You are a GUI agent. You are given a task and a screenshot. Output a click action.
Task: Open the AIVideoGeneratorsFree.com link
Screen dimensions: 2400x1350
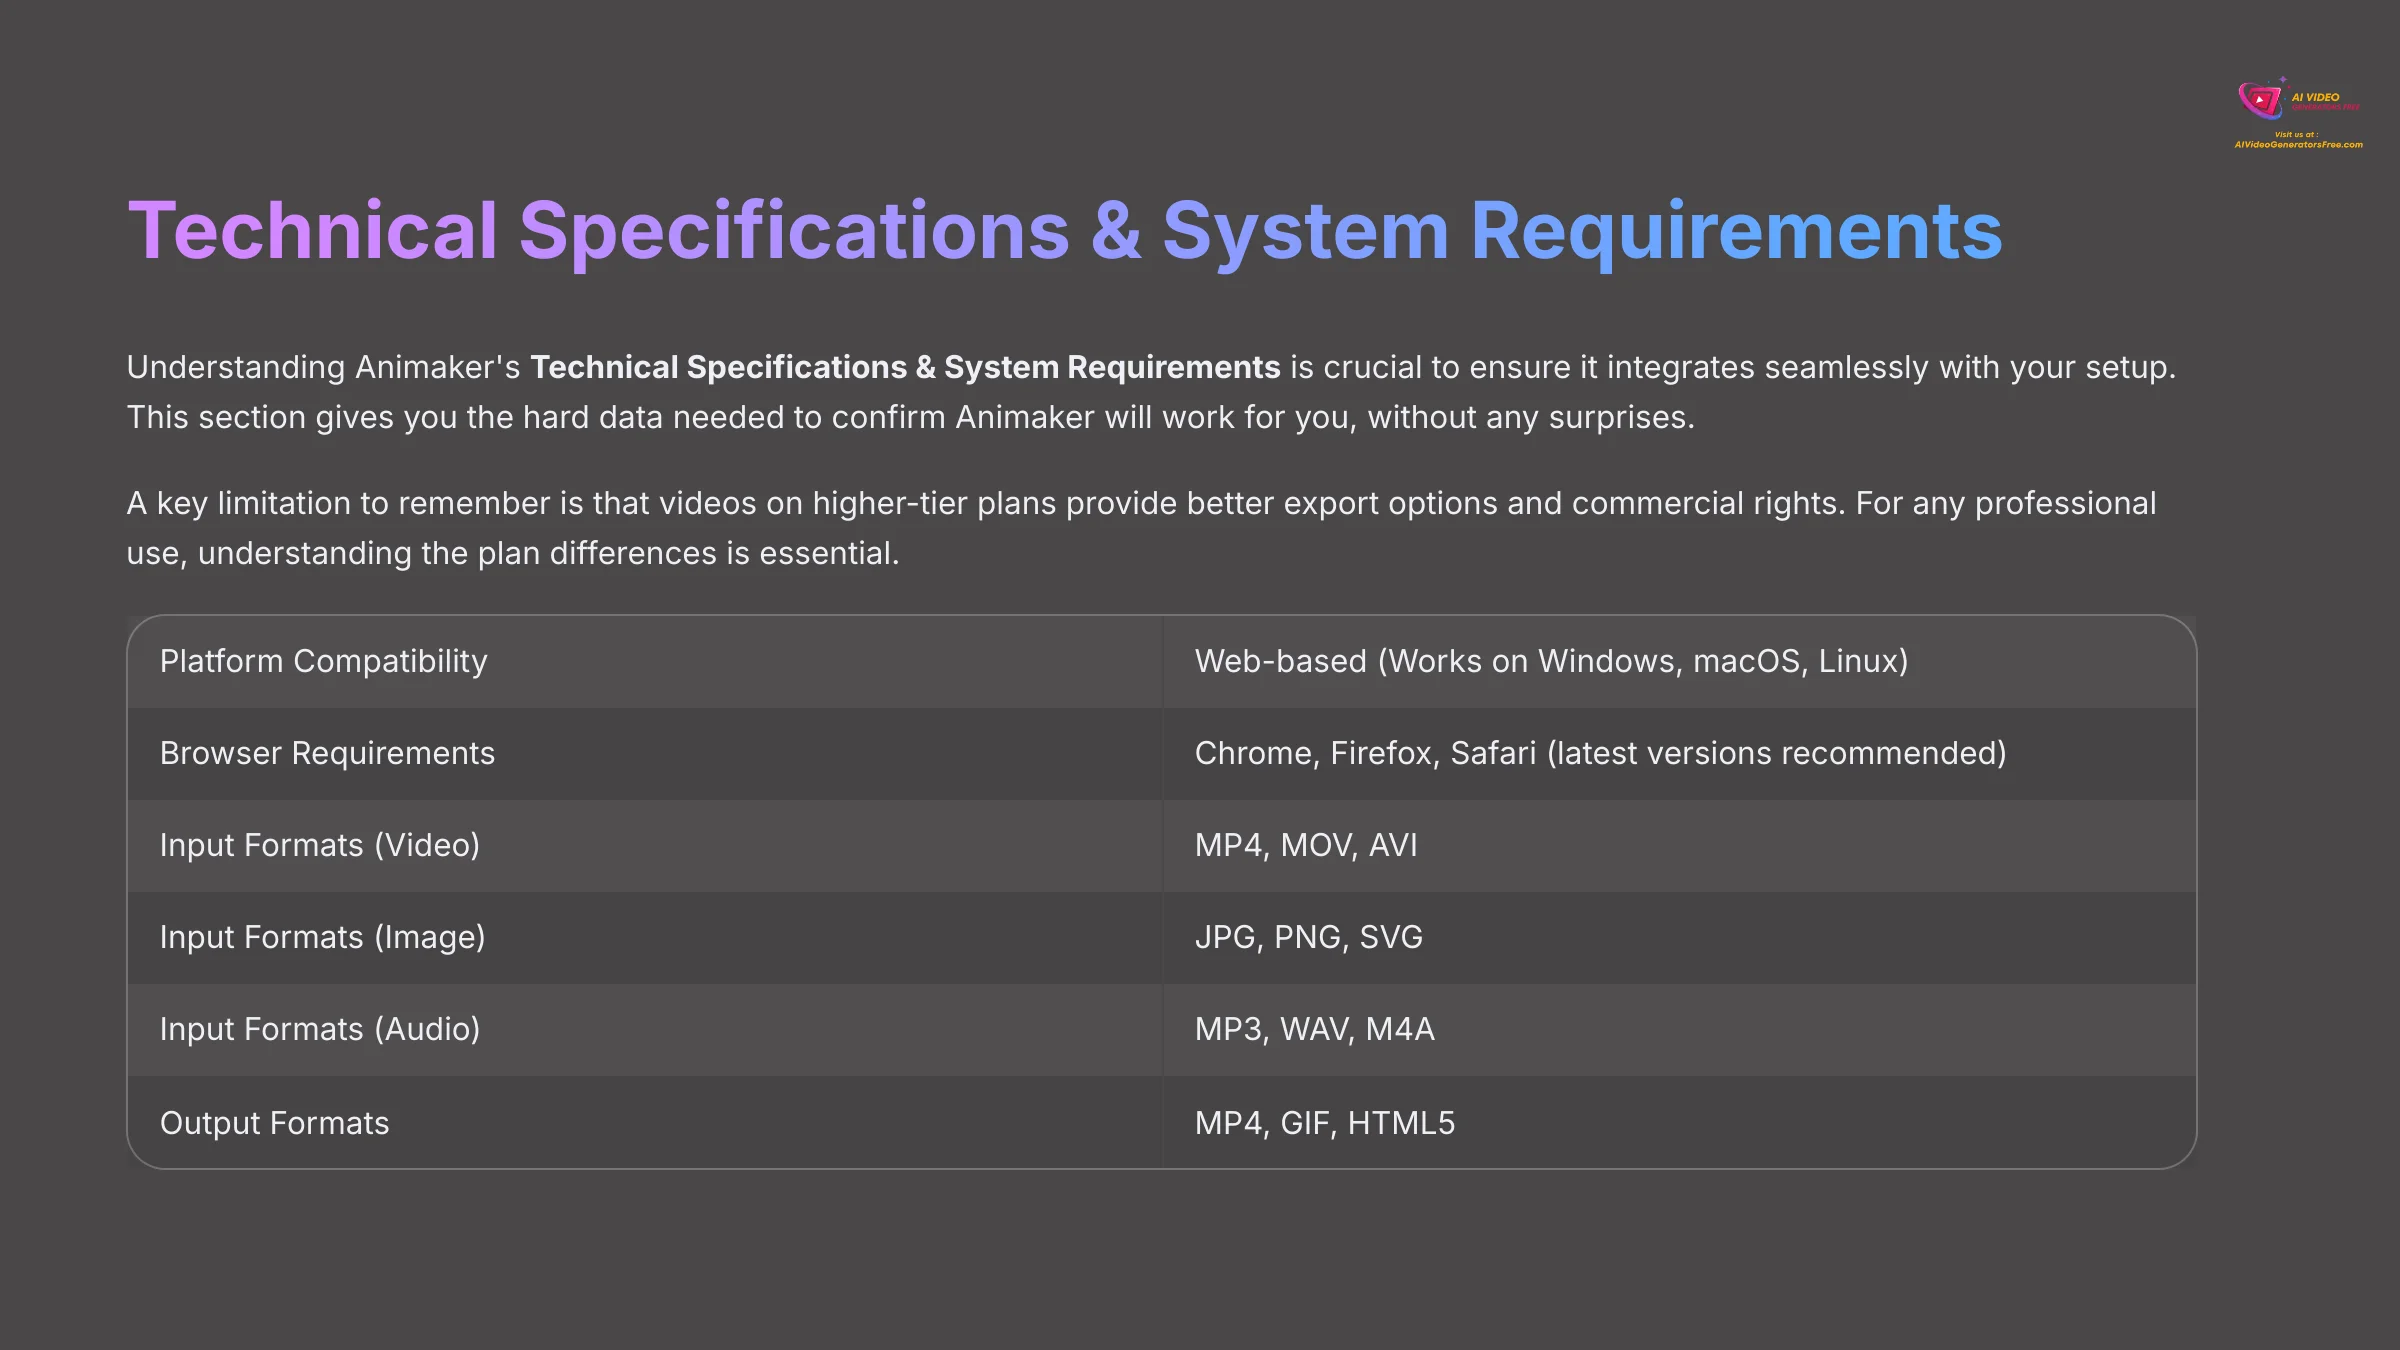(2298, 145)
